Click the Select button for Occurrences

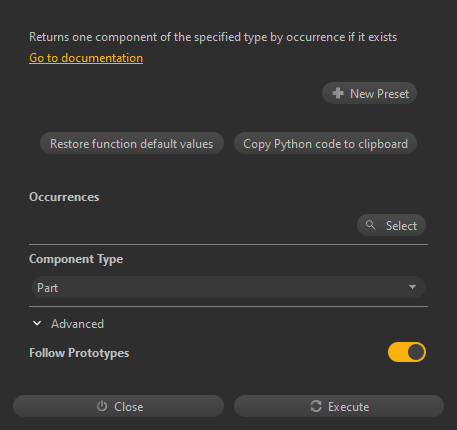[391, 225]
